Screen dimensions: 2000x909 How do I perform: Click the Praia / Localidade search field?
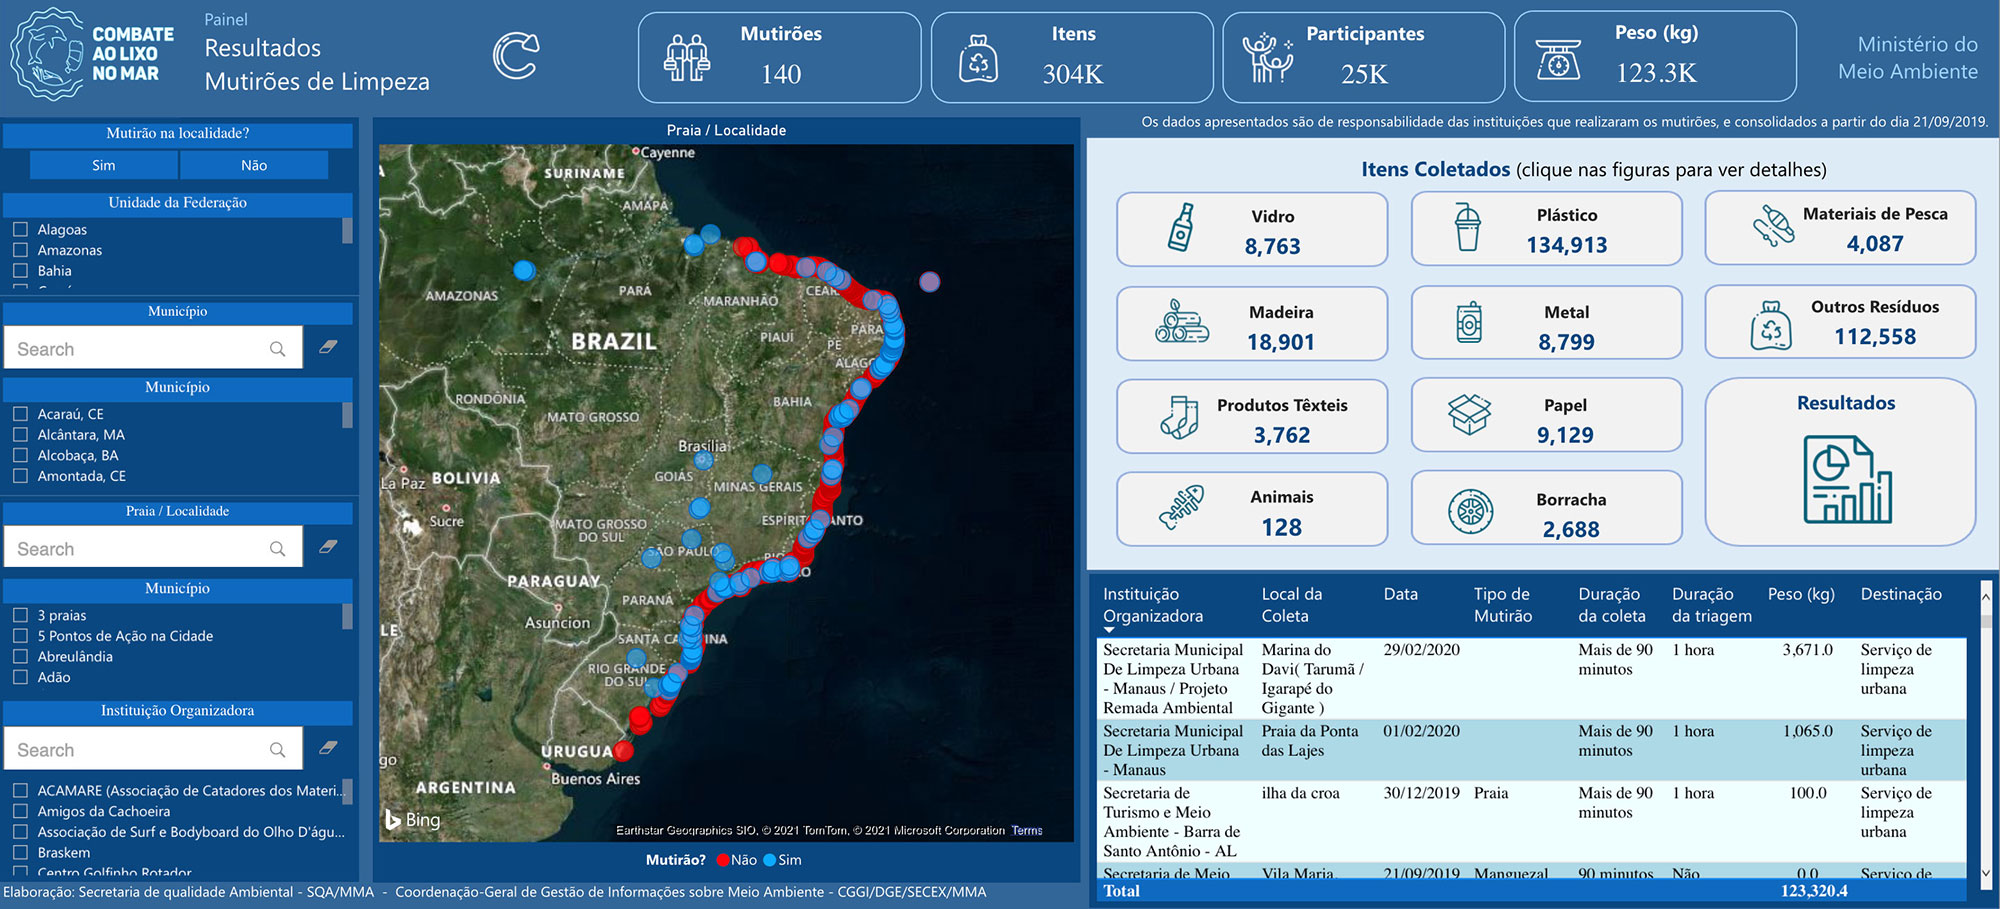click(x=140, y=549)
